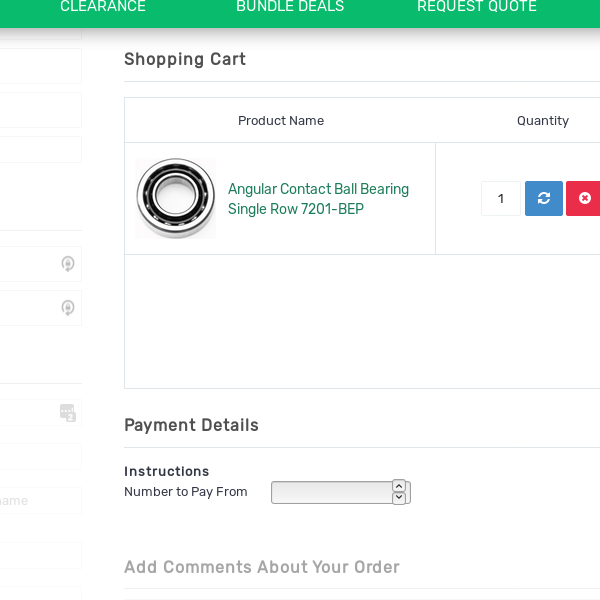The image size is (600, 600).
Task: Click the card digits icon in the sidebar field
Action: [x=68, y=412]
